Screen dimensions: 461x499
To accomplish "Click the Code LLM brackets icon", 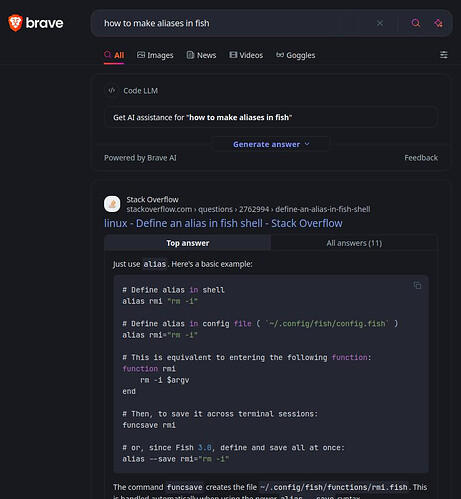I will (112, 90).
